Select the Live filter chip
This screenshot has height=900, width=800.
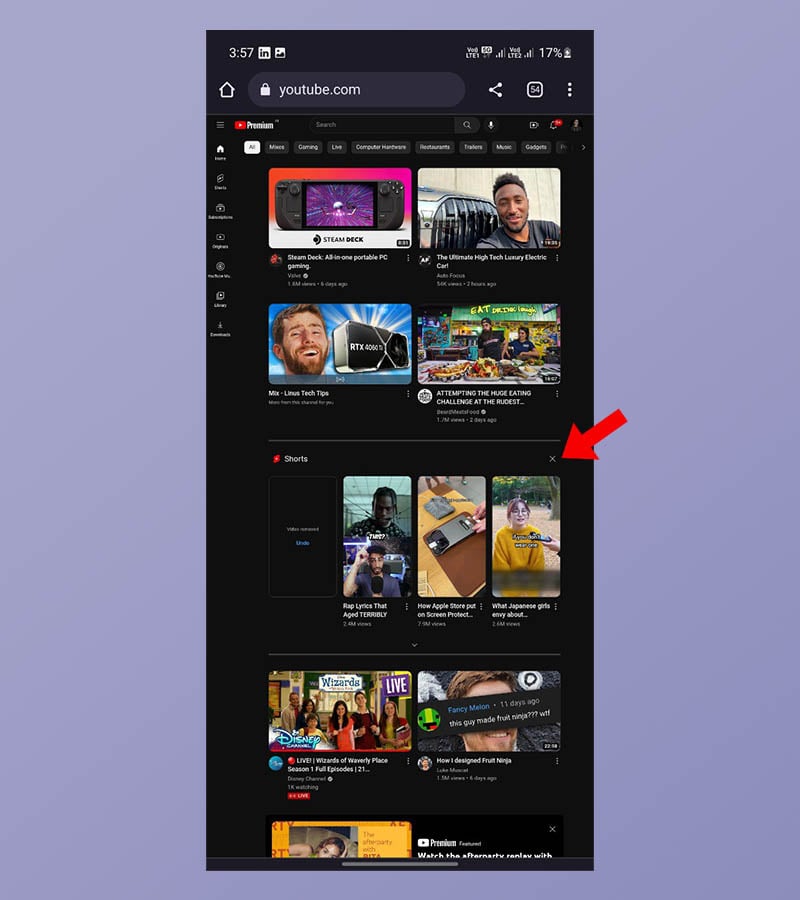point(337,147)
